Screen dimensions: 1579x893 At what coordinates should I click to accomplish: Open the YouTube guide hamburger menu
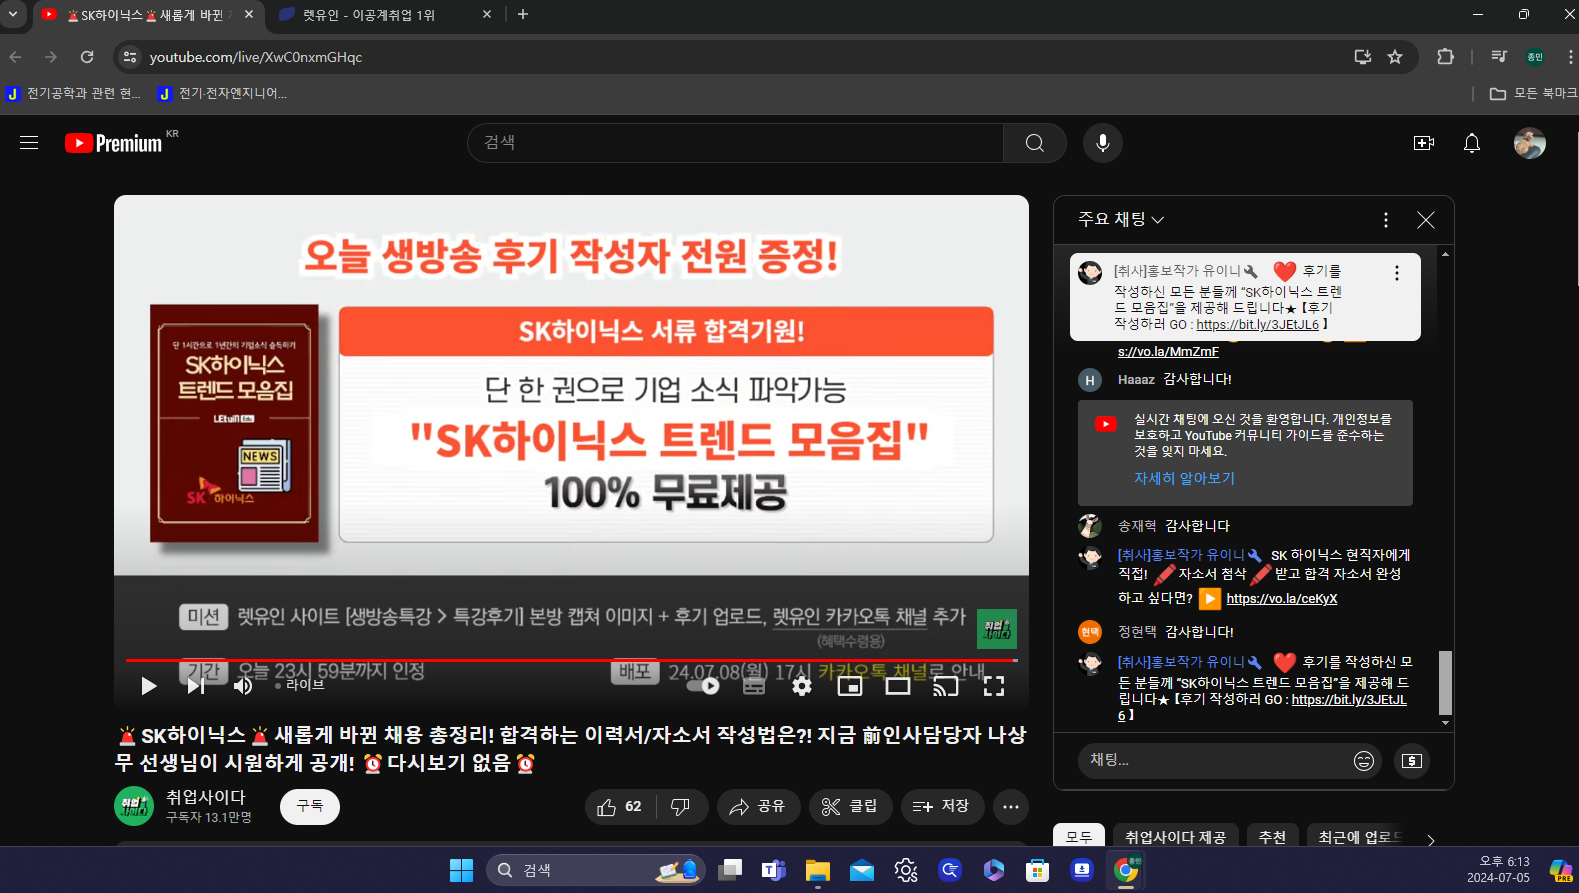tap(29, 143)
